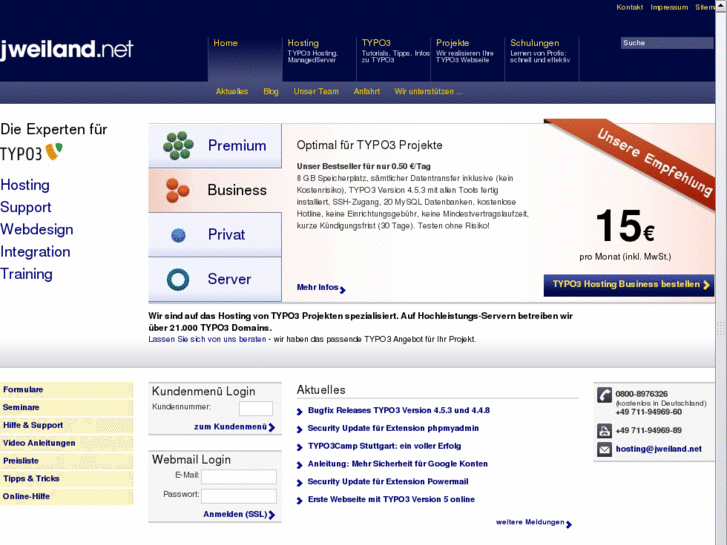Open Formulare in the yellow sidebar

point(66,390)
